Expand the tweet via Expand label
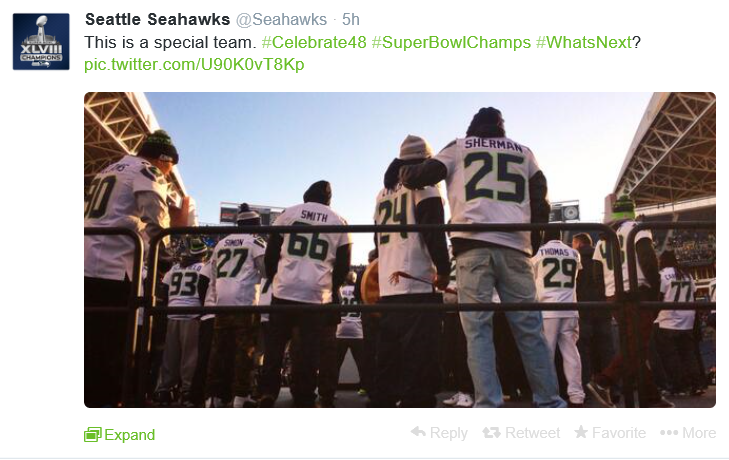The width and height of the screenshot is (729, 460). pos(130,435)
